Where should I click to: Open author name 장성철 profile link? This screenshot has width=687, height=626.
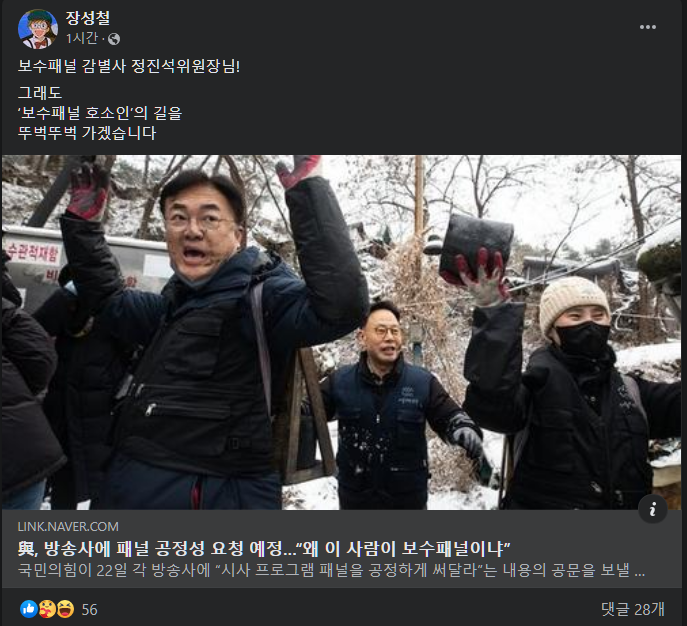(88, 18)
